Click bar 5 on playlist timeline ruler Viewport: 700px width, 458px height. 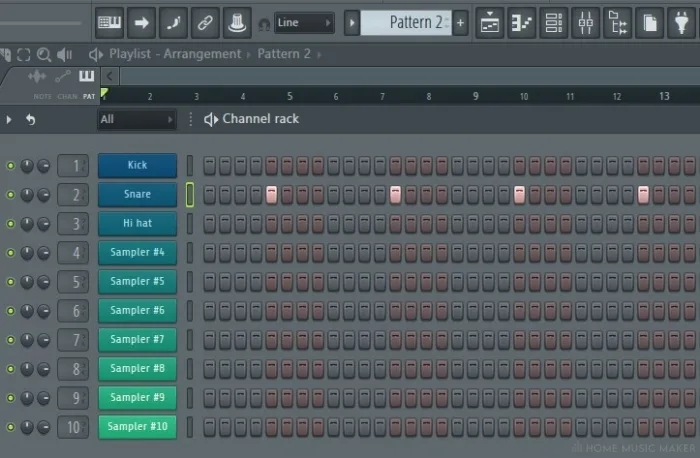[x=290, y=96]
